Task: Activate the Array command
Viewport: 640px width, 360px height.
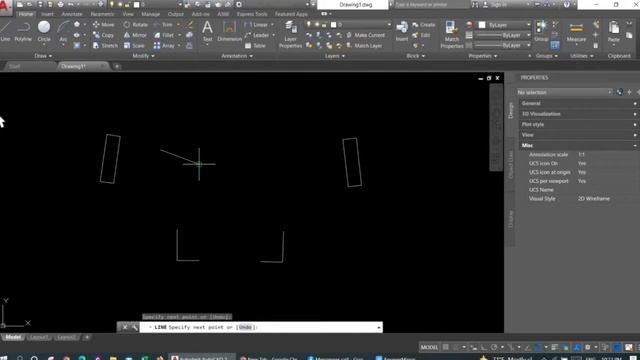Action: click(164, 46)
